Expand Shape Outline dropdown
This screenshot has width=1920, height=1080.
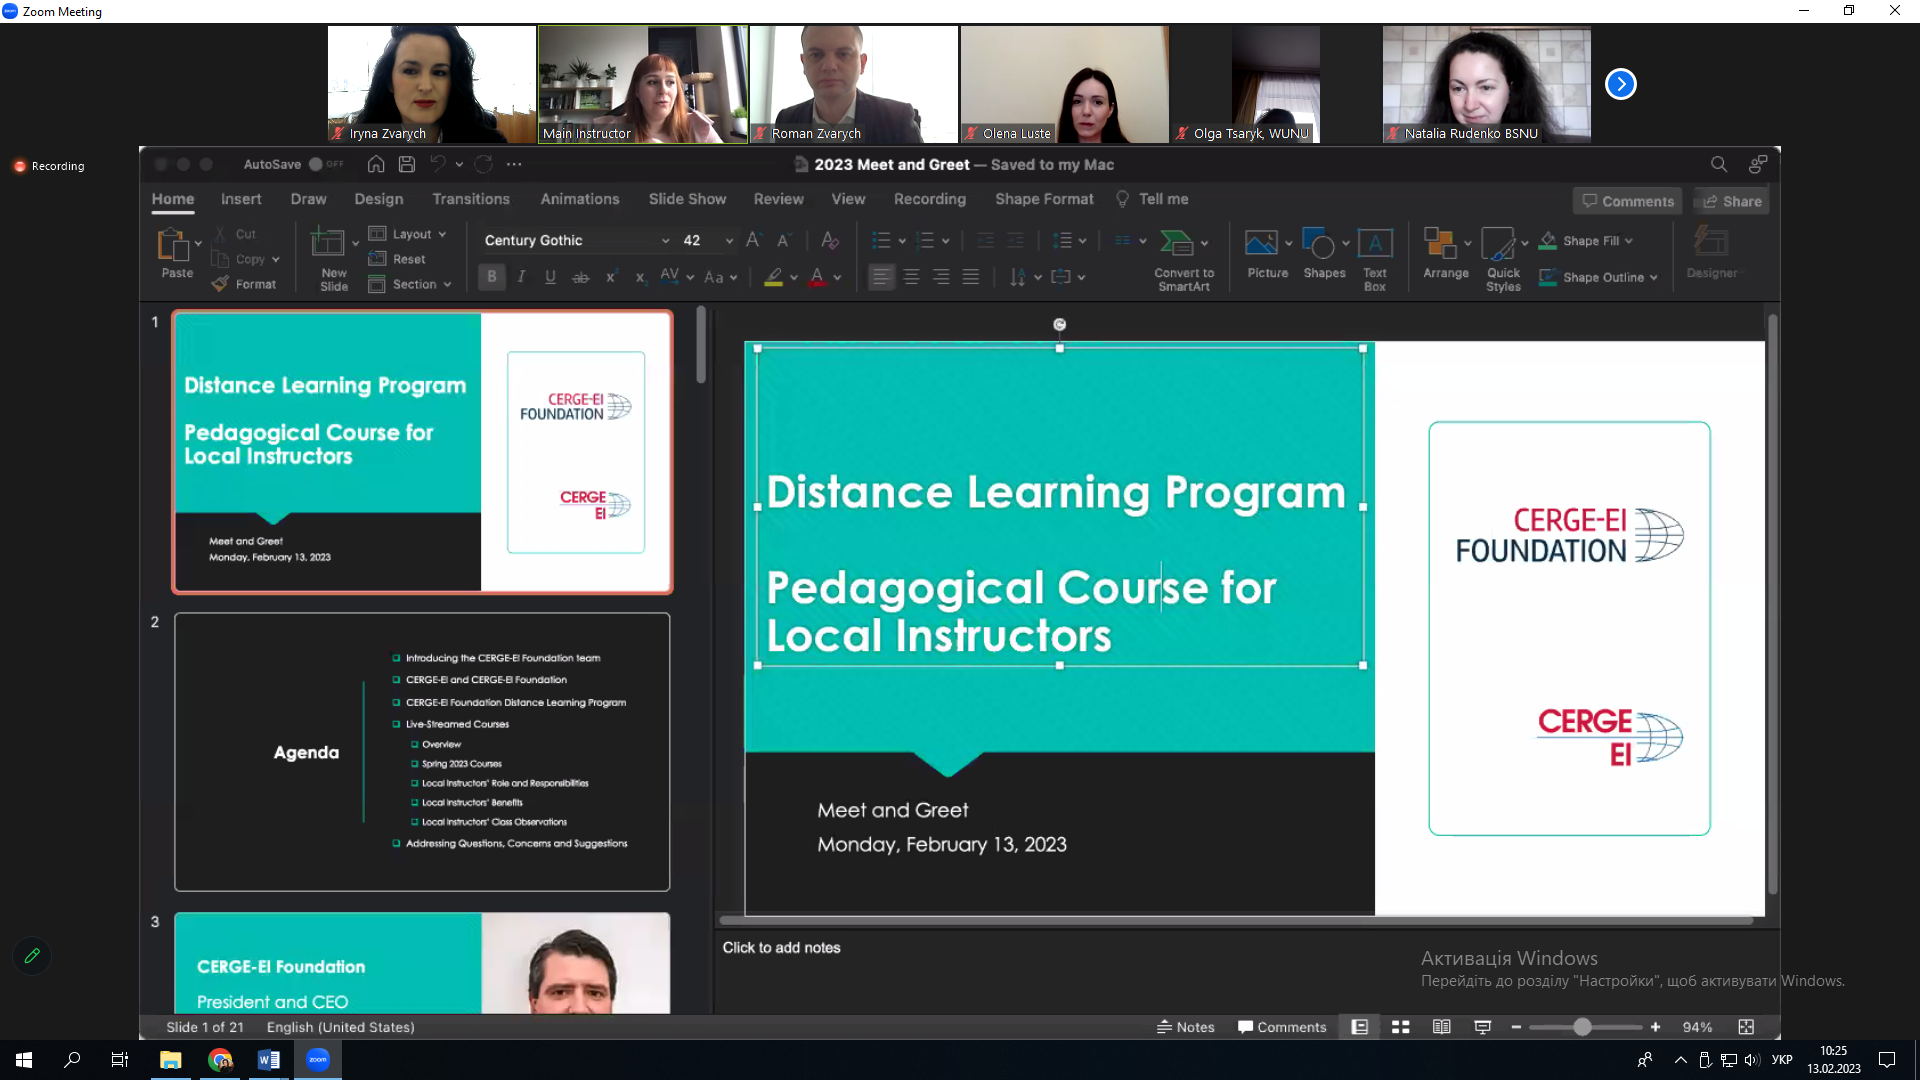(x=1654, y=278)
